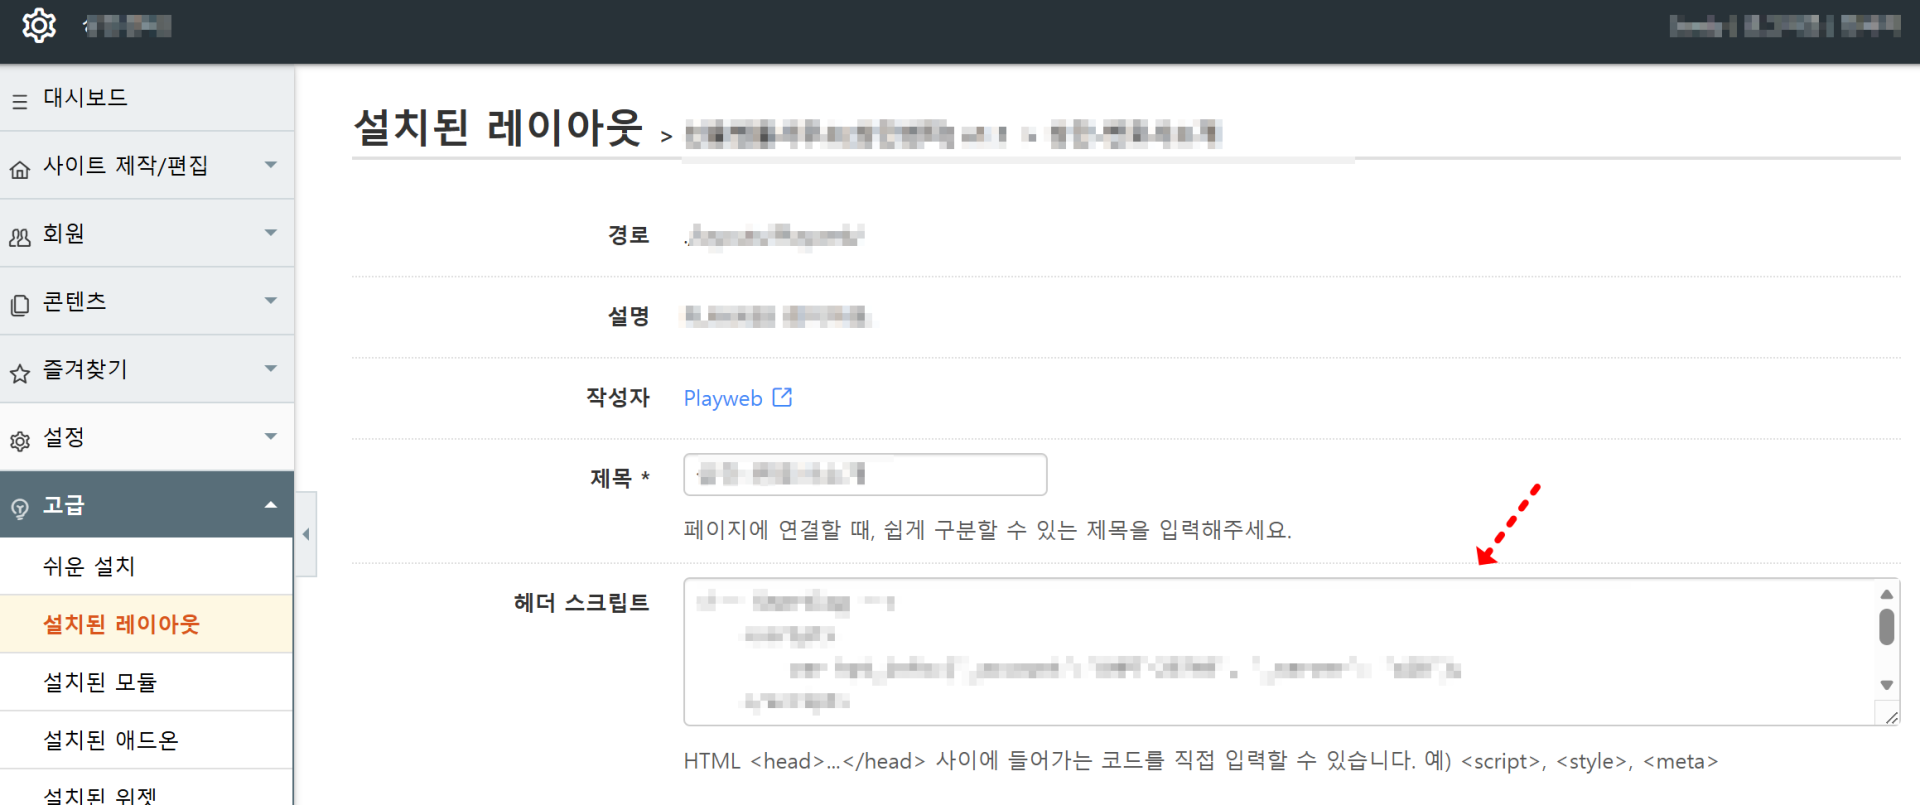This screenshot has height=805, width=1920.
Task: Click external link icon next to Playweb
Action: click(x=782, y=398)
